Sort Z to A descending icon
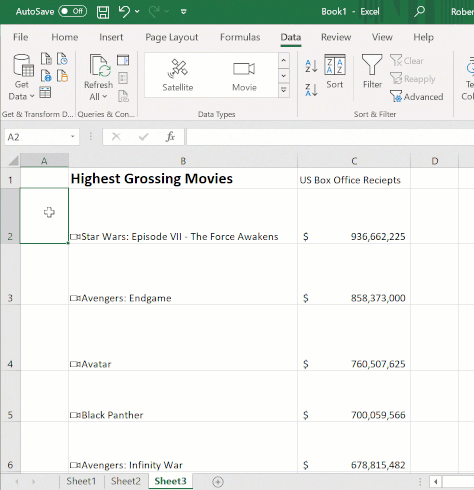Screen dimensions: 474x490 pos(311,90)
